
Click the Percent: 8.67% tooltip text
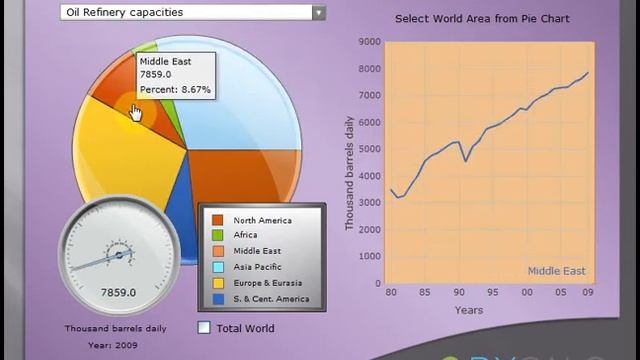(x=175, y=89)
